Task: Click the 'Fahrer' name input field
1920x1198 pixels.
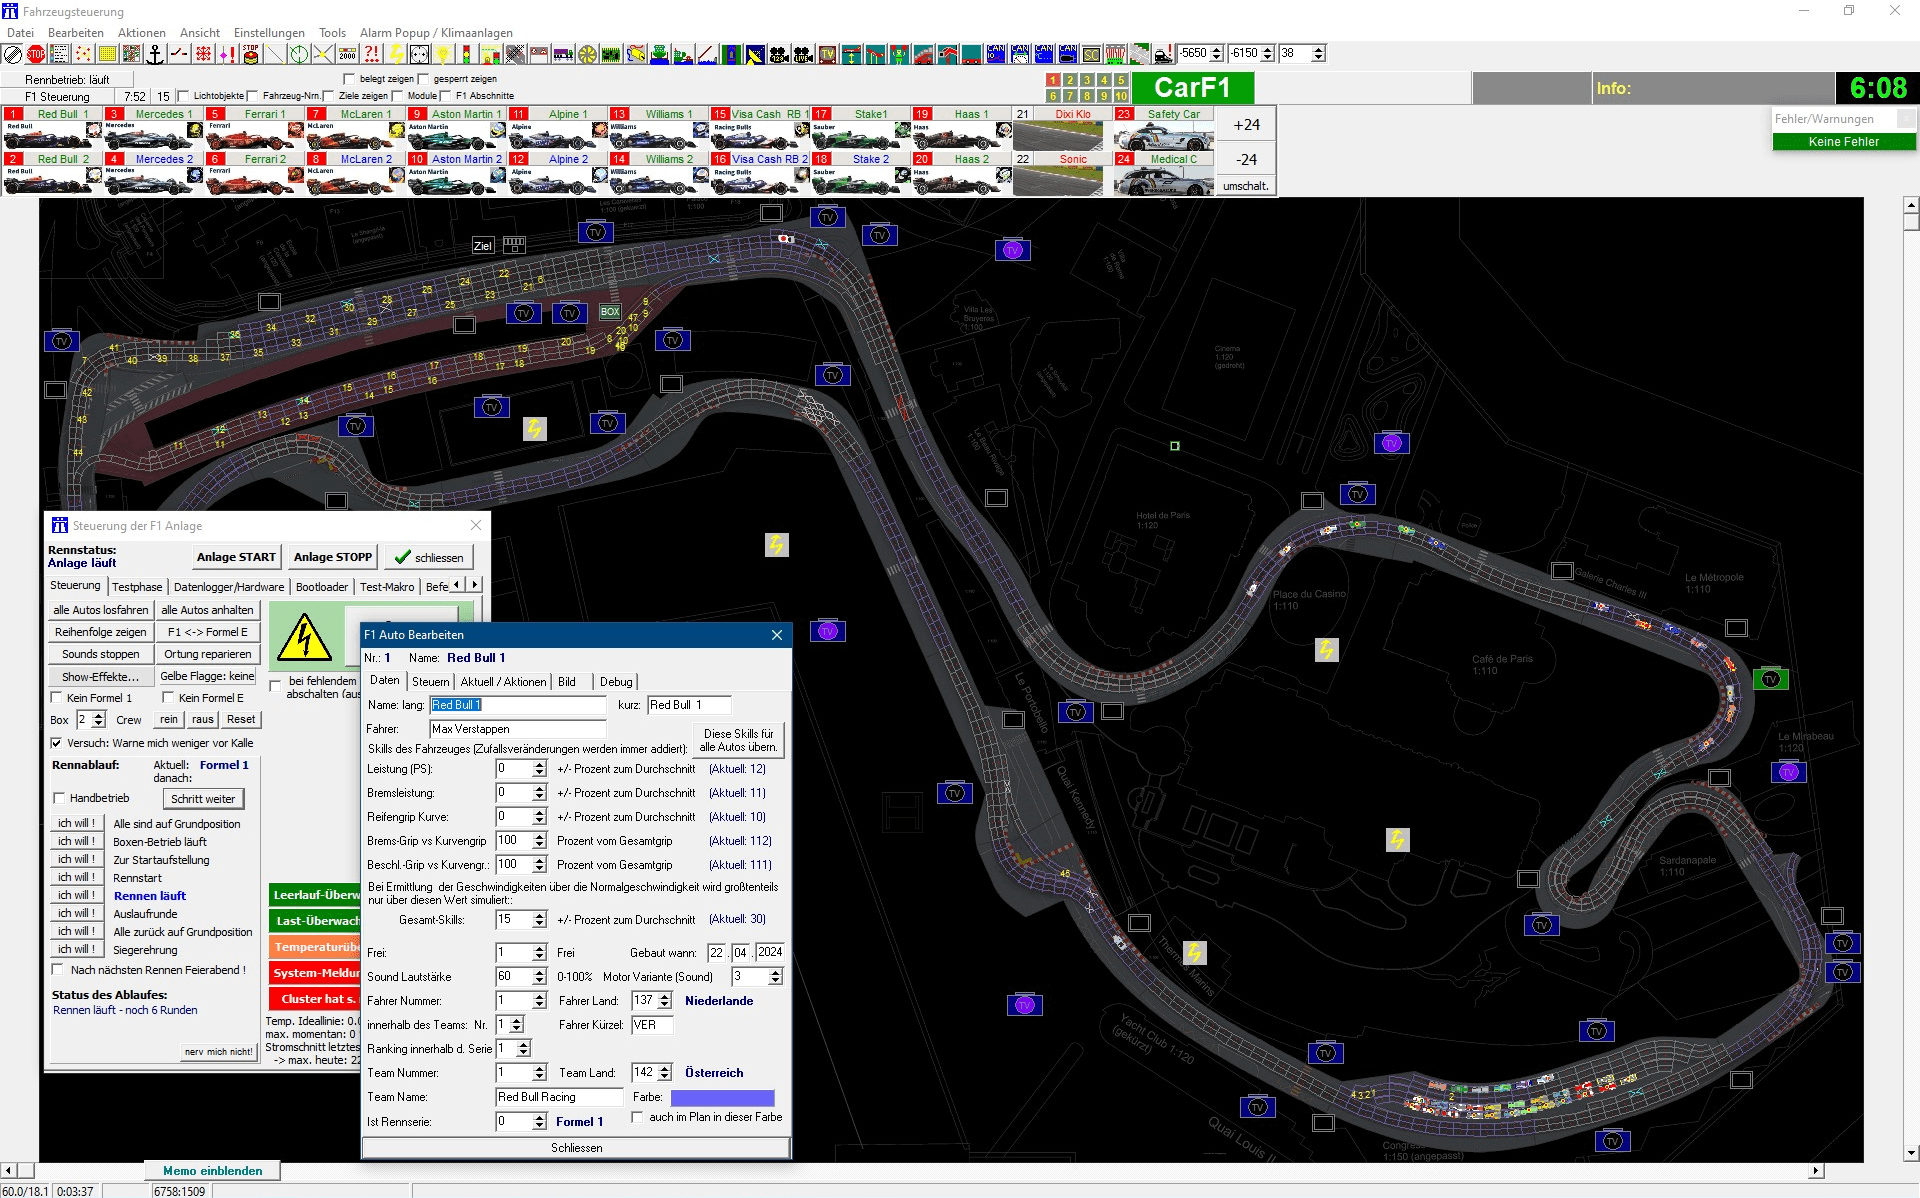Action: tap(518, 729)
